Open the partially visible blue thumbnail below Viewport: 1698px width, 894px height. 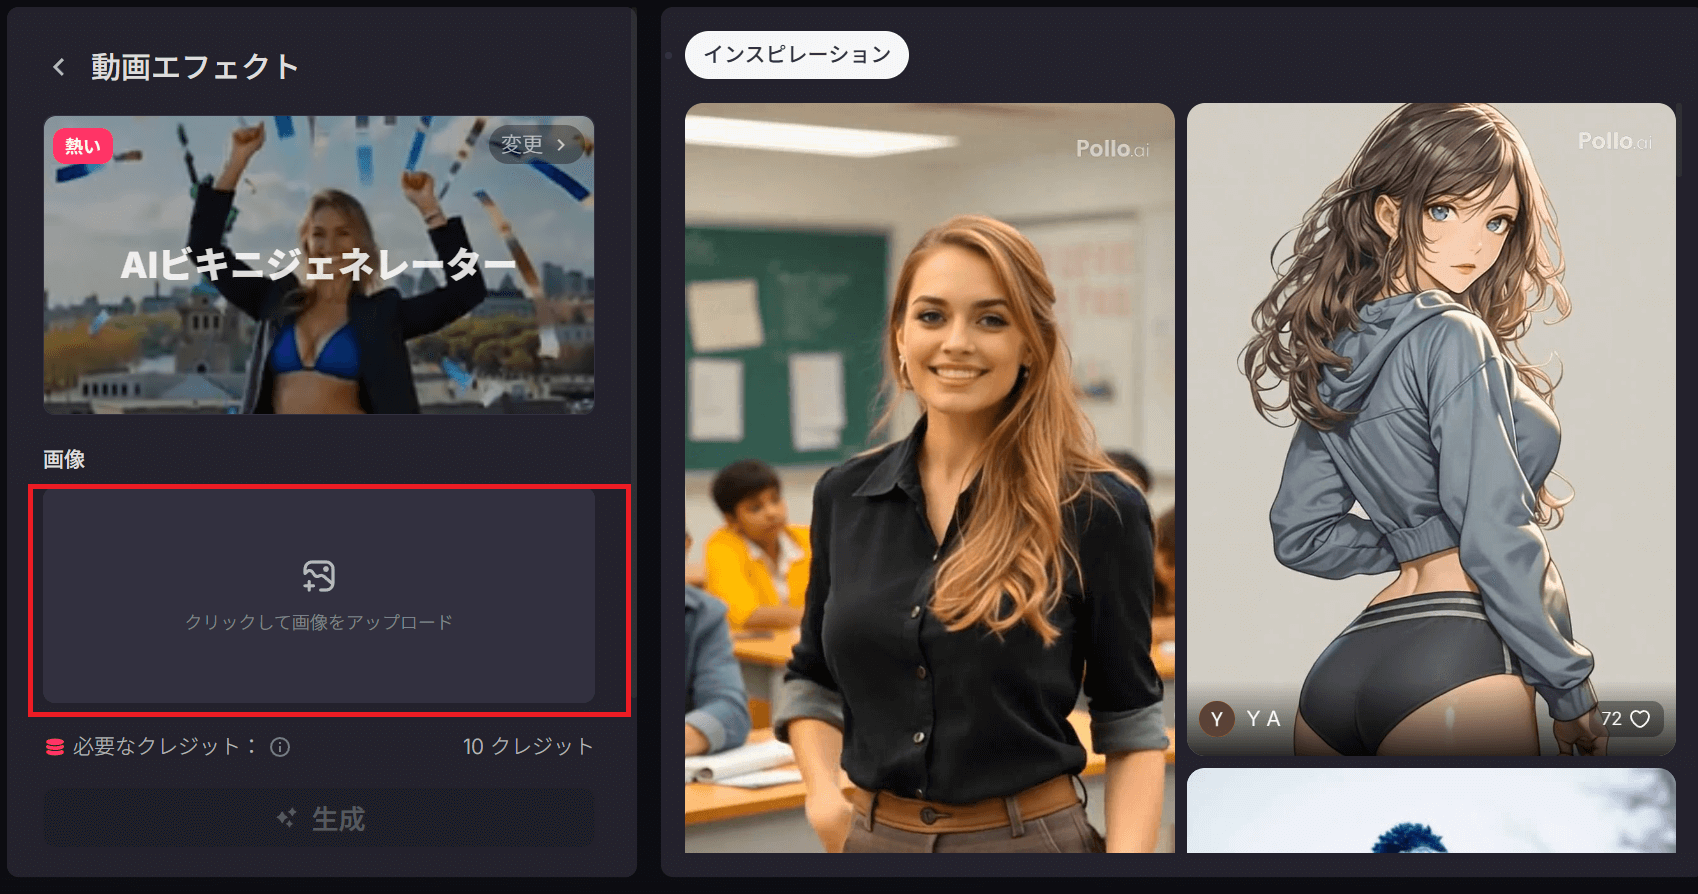[1431, 811]
